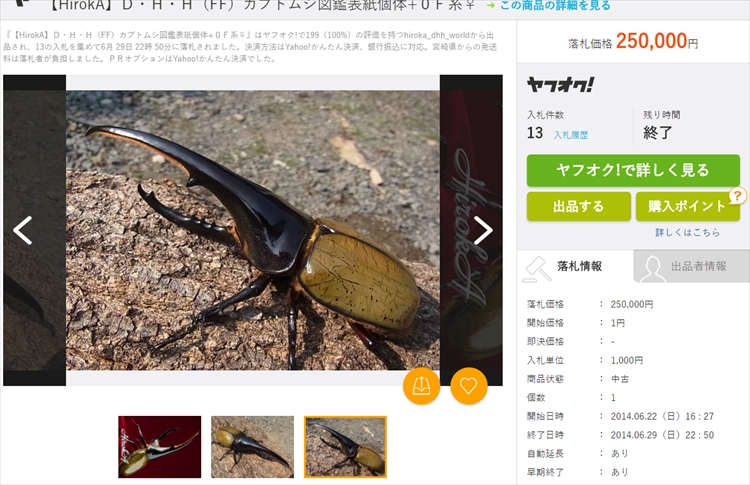Click the 自動延長 あり value
Image resolution: width=750 pixels, height=485 pixels.
(619, 453)
